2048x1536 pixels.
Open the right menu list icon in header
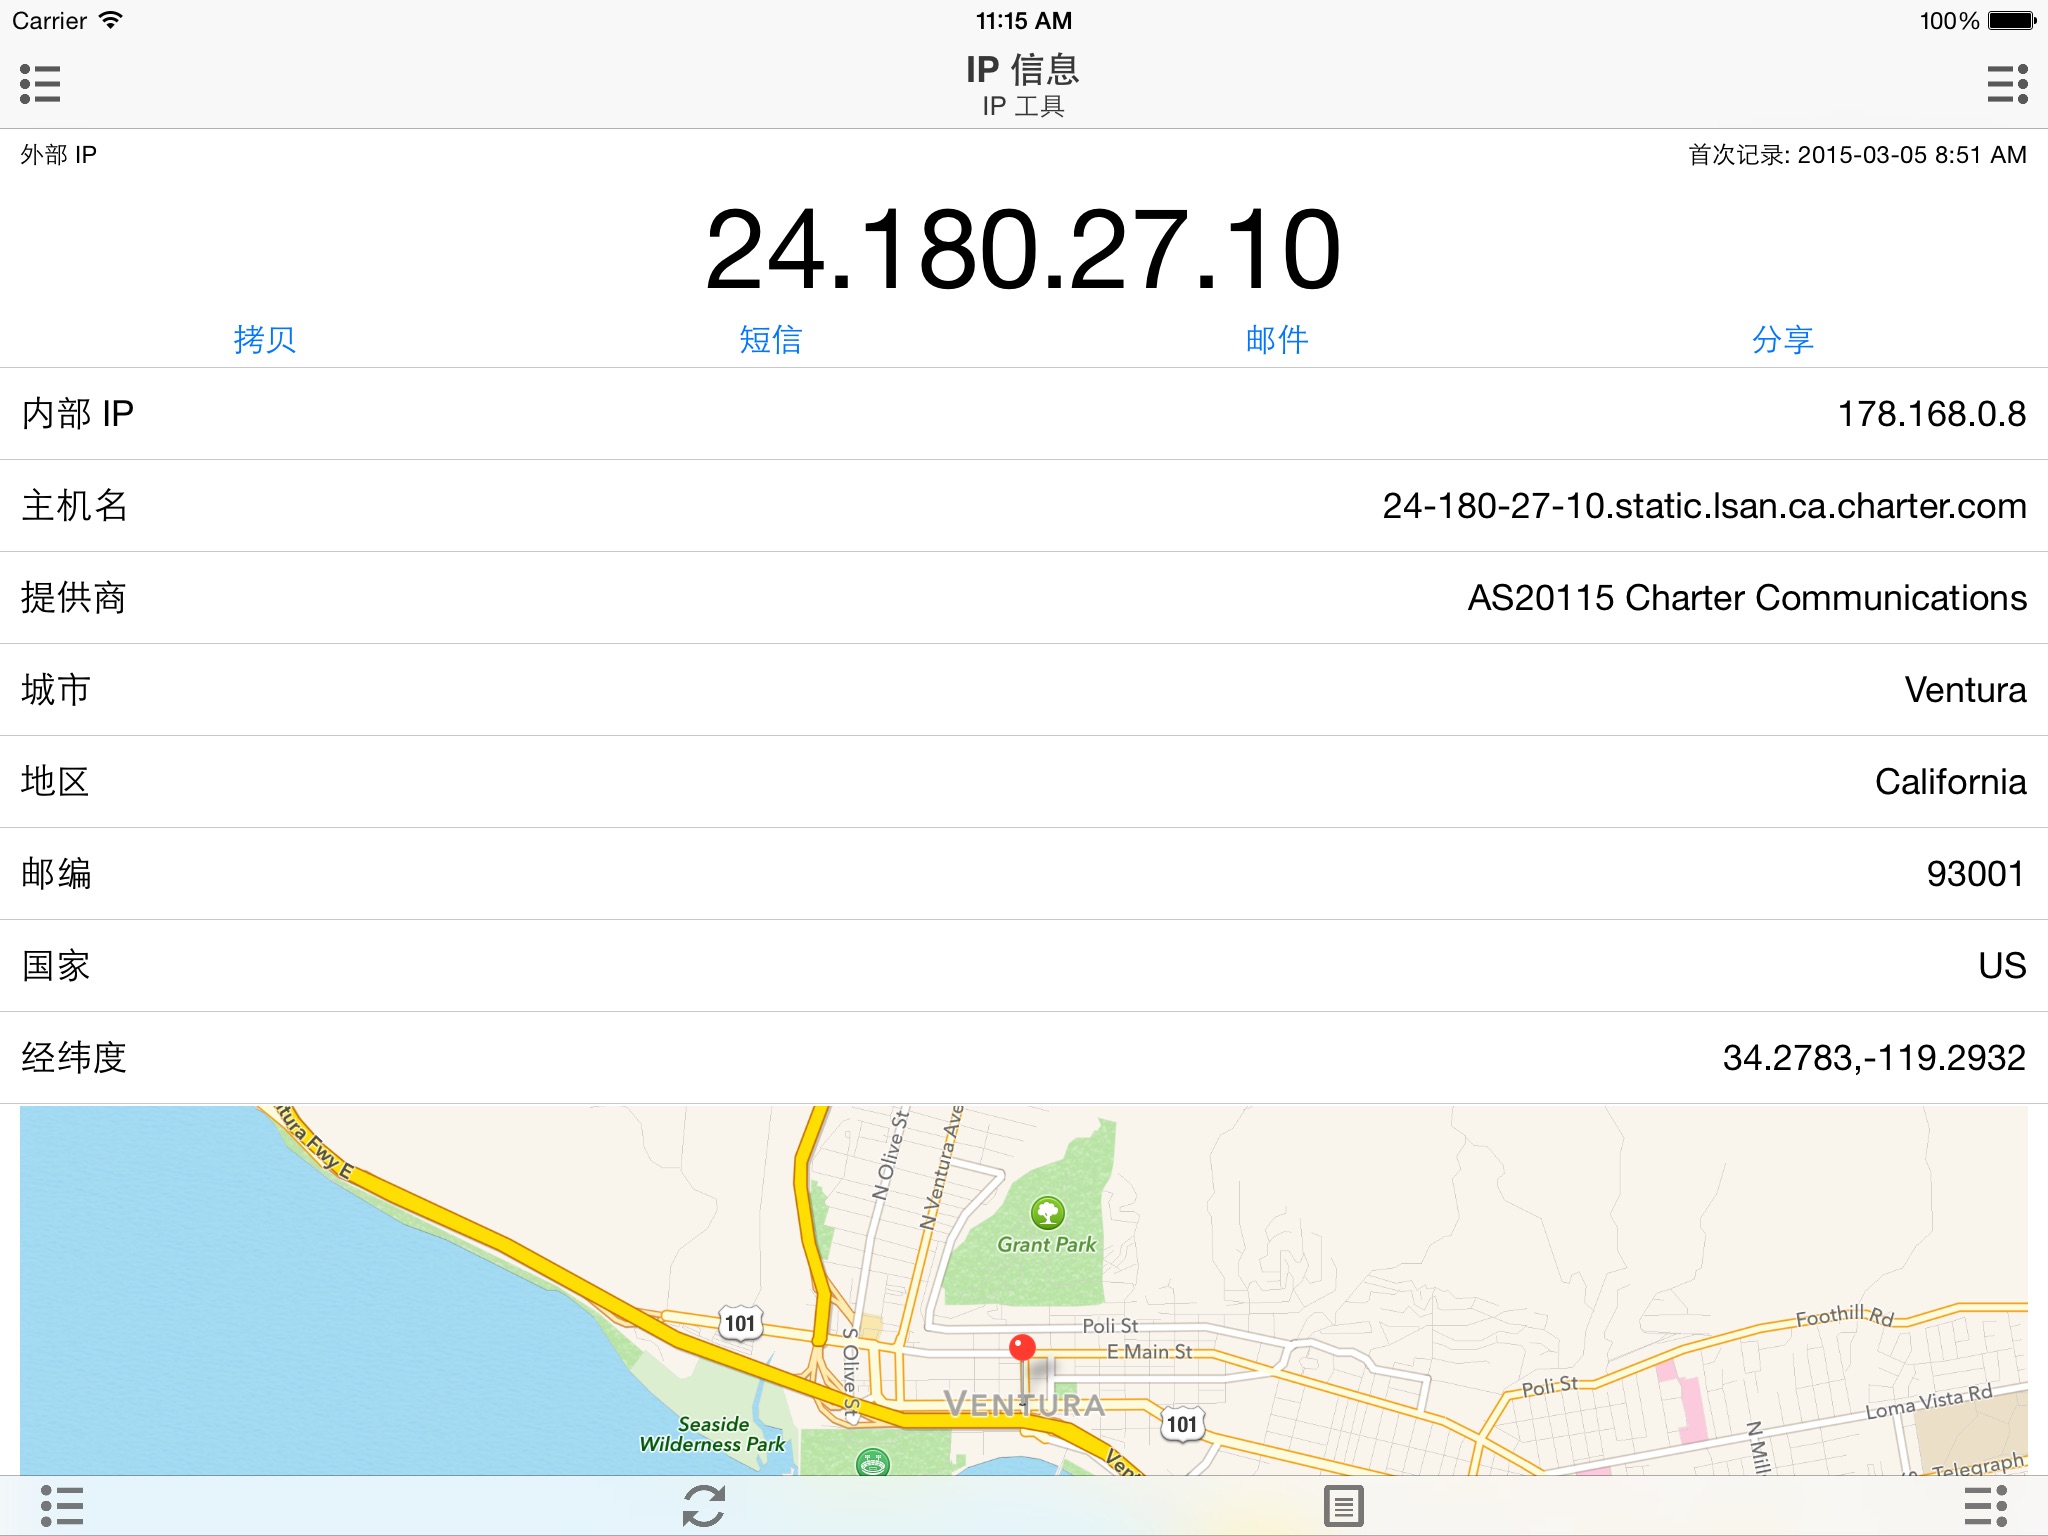click(2007, 84)
